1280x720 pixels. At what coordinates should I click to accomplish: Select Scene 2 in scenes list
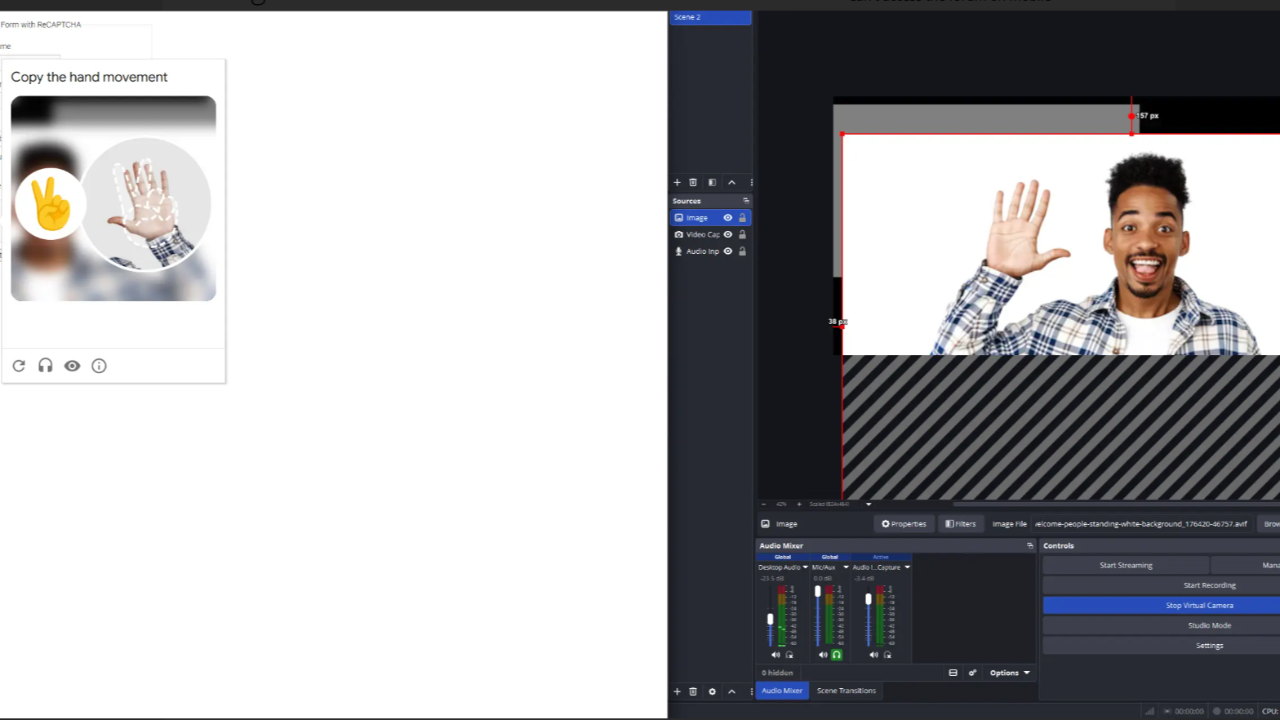coord(710,17)
